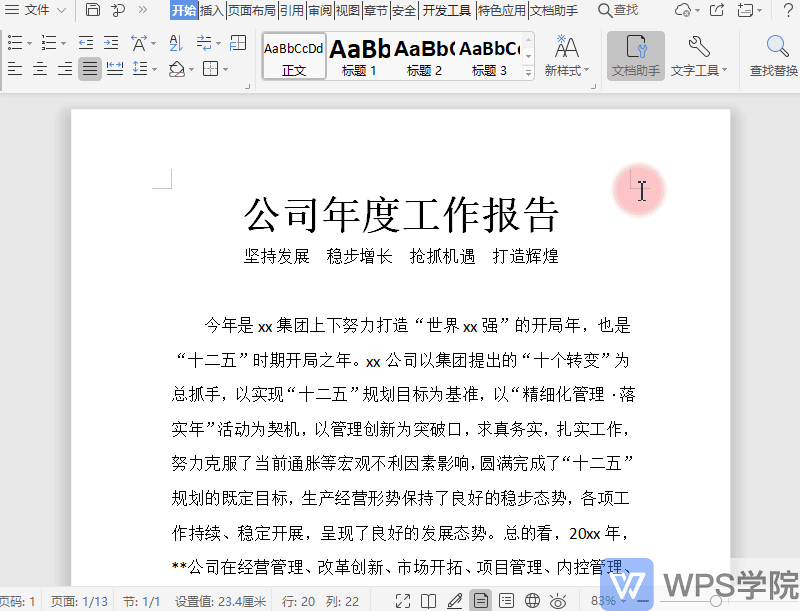Align text left
The image size is (800, 611).
tap(15, 68)
